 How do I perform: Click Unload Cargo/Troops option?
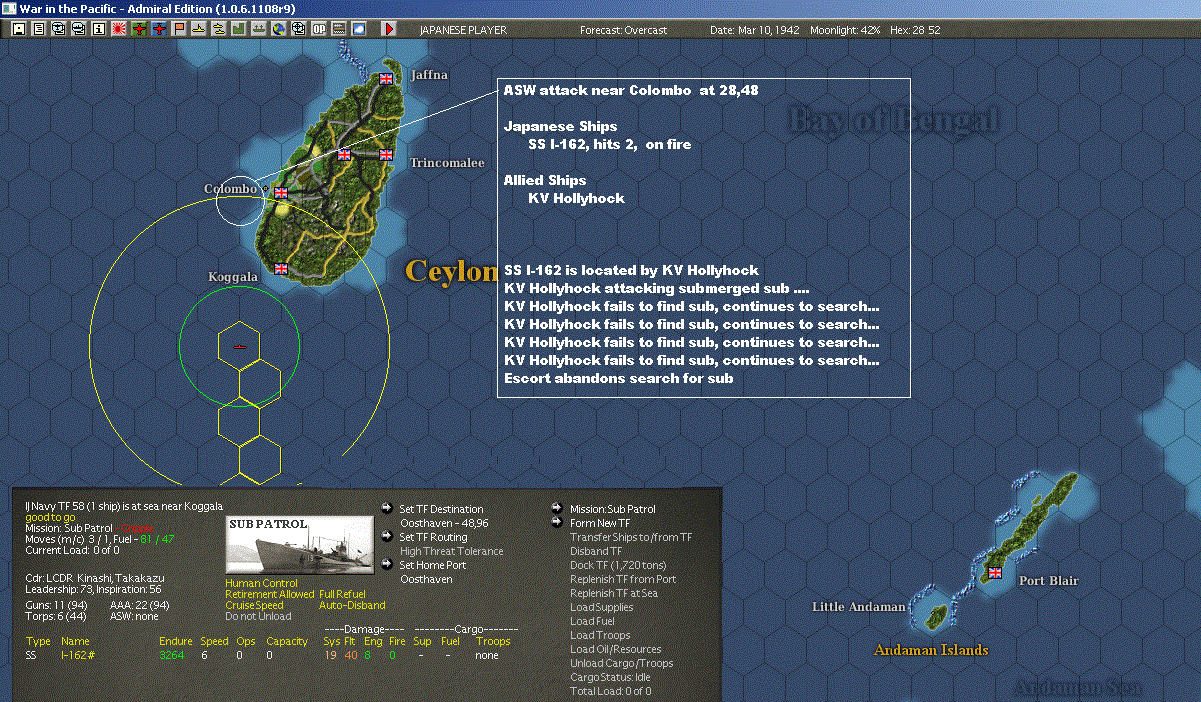click(x=621, y=663)
